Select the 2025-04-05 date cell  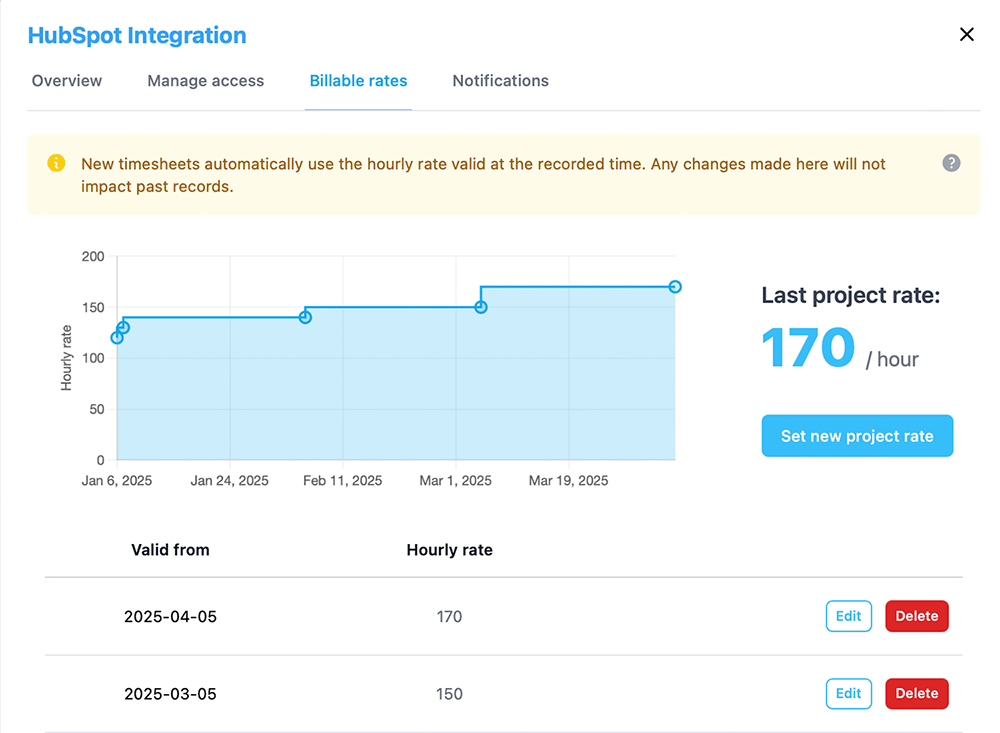coord(170,617)
